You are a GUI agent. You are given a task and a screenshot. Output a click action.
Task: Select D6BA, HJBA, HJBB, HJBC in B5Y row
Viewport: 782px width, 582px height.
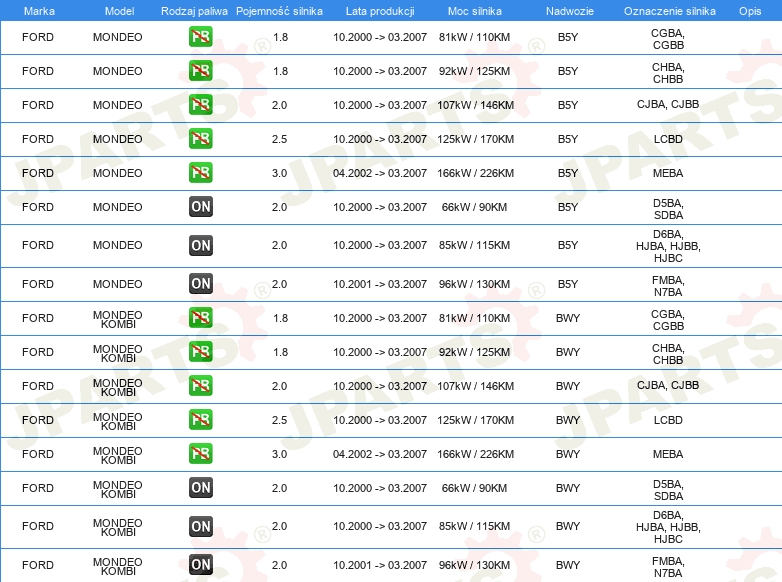click(668, 246)
